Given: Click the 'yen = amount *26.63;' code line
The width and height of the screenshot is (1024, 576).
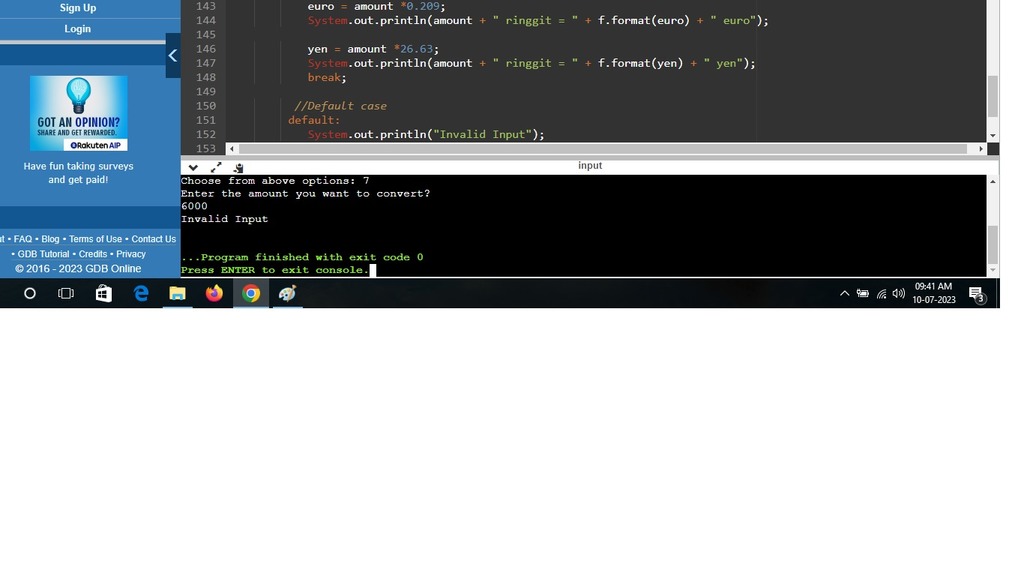Looking at the screenshot, I should coord(374,49).
